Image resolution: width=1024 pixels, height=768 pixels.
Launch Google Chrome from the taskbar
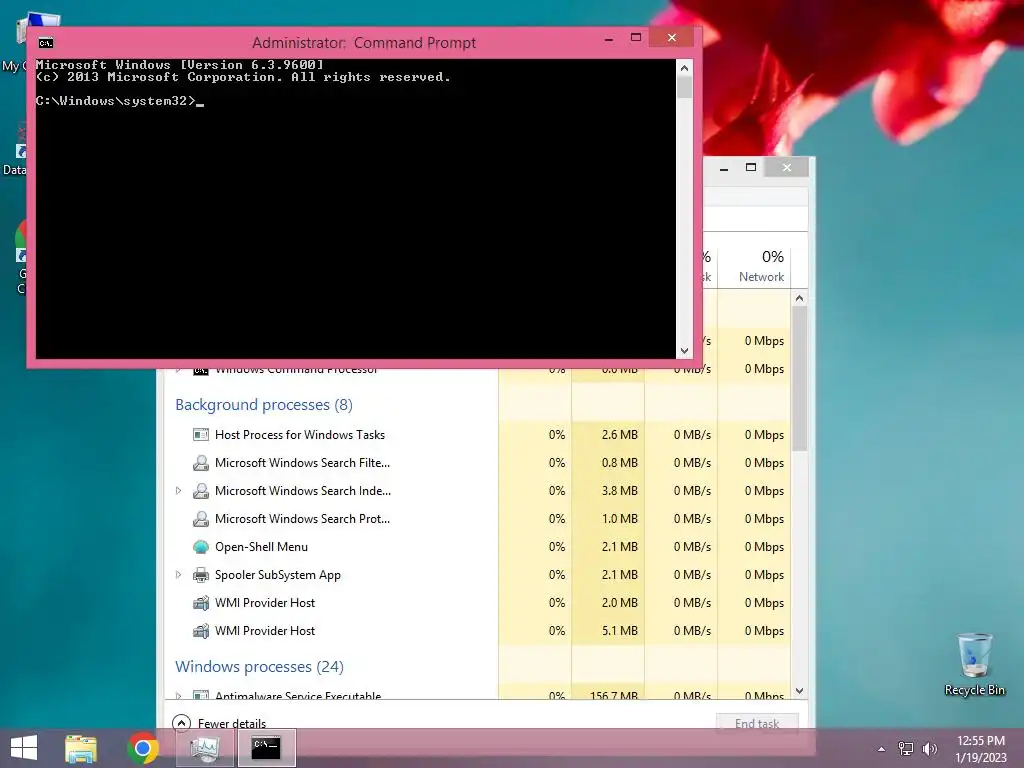tap(142, 748)
